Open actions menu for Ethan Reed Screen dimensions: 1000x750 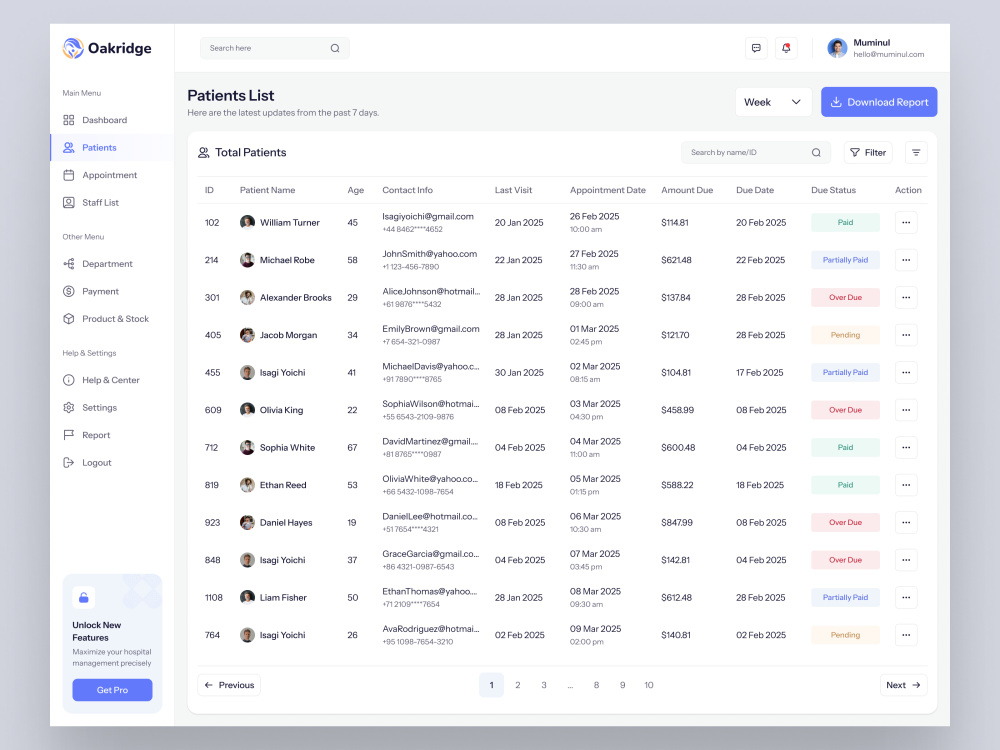click(x=906, y=485)
